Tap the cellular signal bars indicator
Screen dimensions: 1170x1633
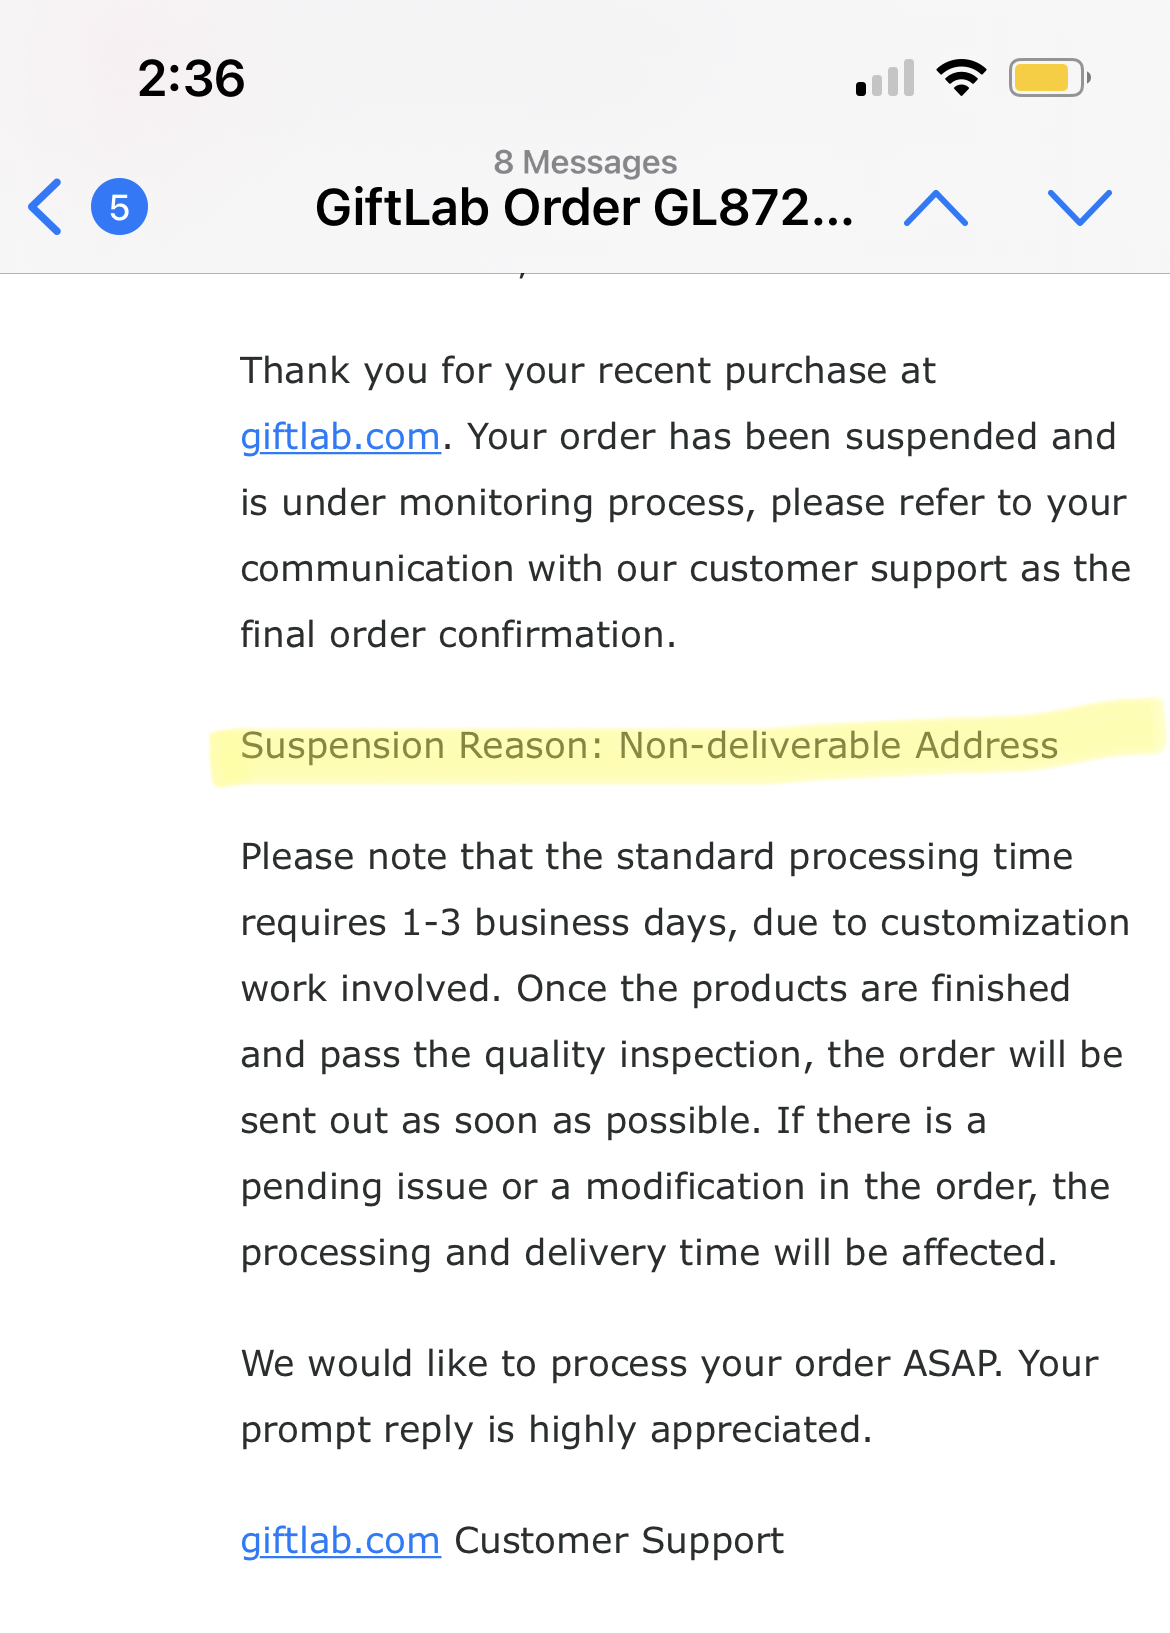click(884, 78)
